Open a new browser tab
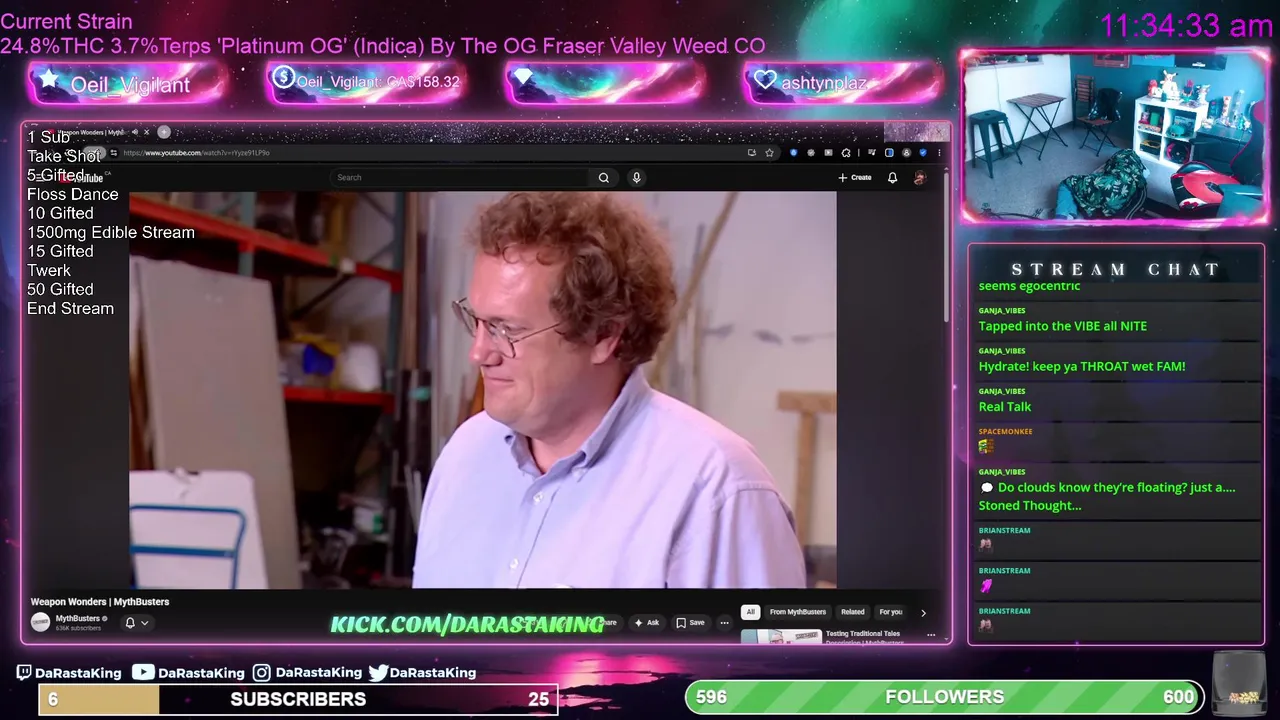Viewport: 1280px width, 720px height. [x=164, y=132]
